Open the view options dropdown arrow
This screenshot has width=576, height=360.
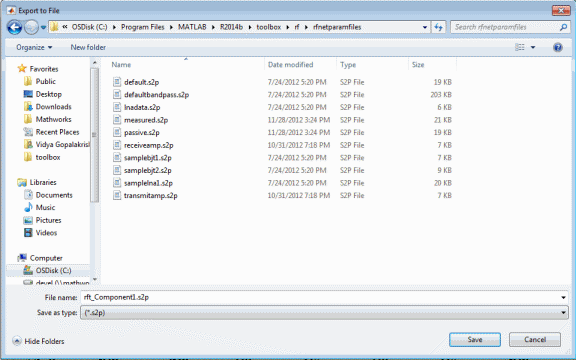[533, 47]
